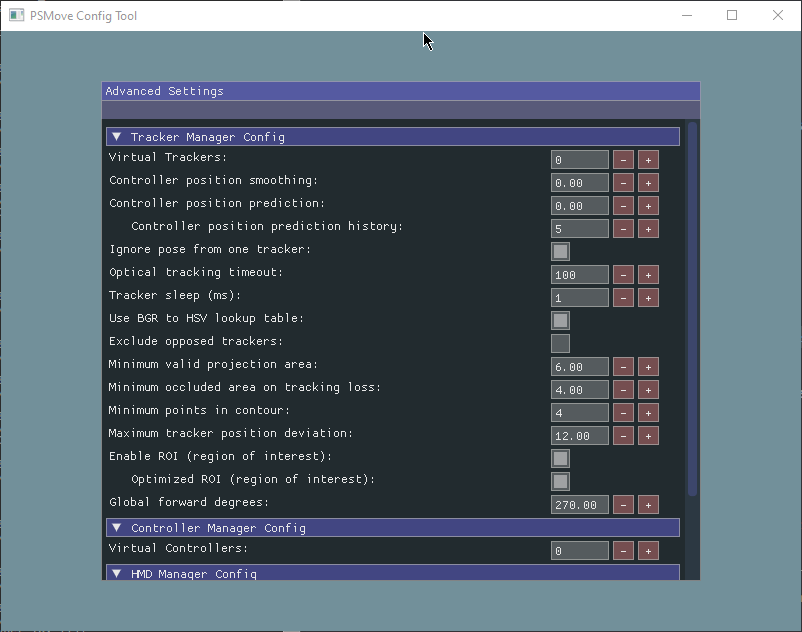This screenshot has height=632, width=802.
Task: Click prediction history value field showing 5
Action: coord(580,229)
